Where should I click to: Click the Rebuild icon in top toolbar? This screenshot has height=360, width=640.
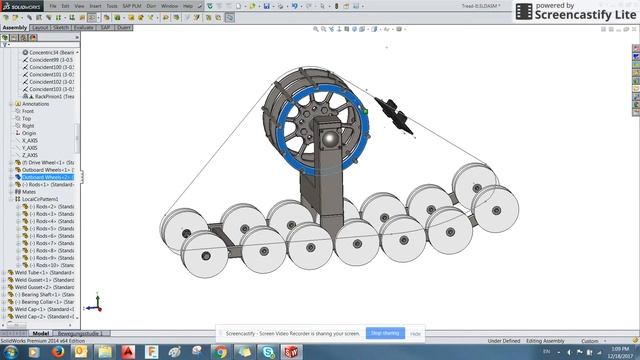tap(336, 6)
